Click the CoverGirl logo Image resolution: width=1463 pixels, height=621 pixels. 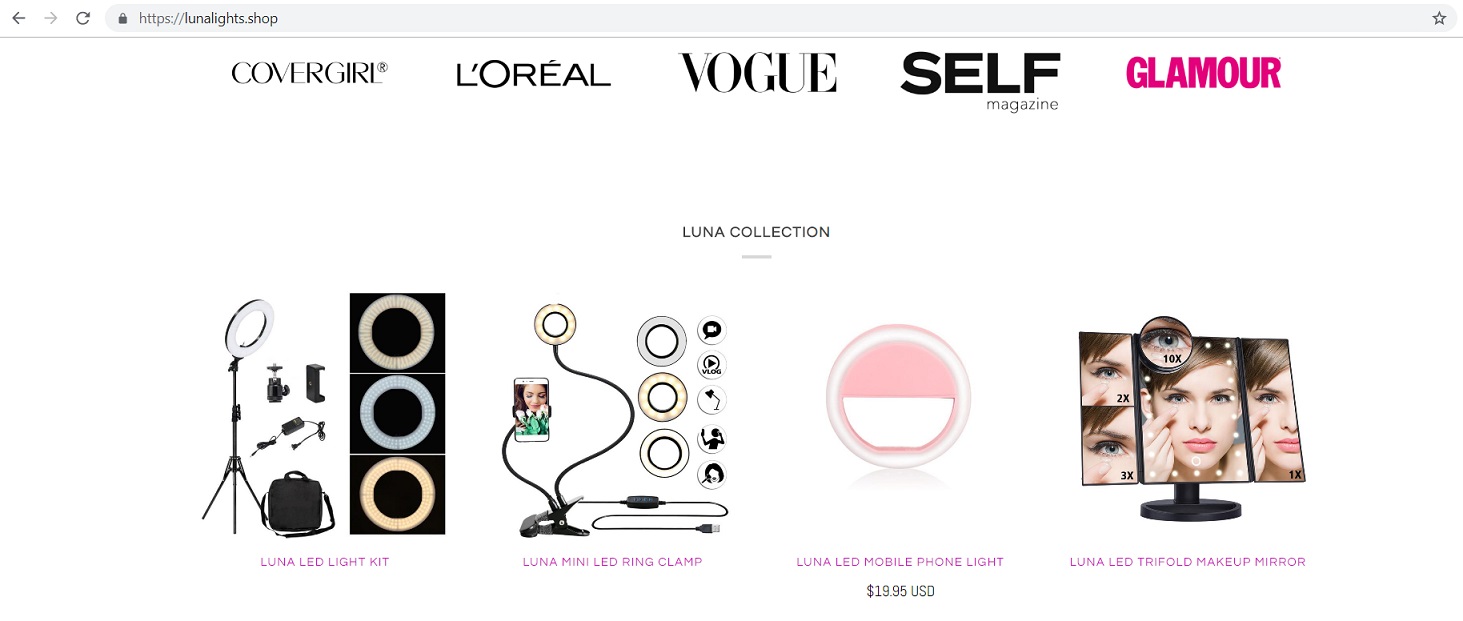click(309, 72)
